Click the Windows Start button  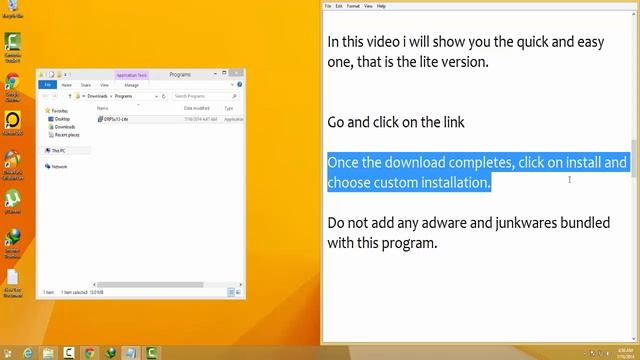click(x=7, y=353)
